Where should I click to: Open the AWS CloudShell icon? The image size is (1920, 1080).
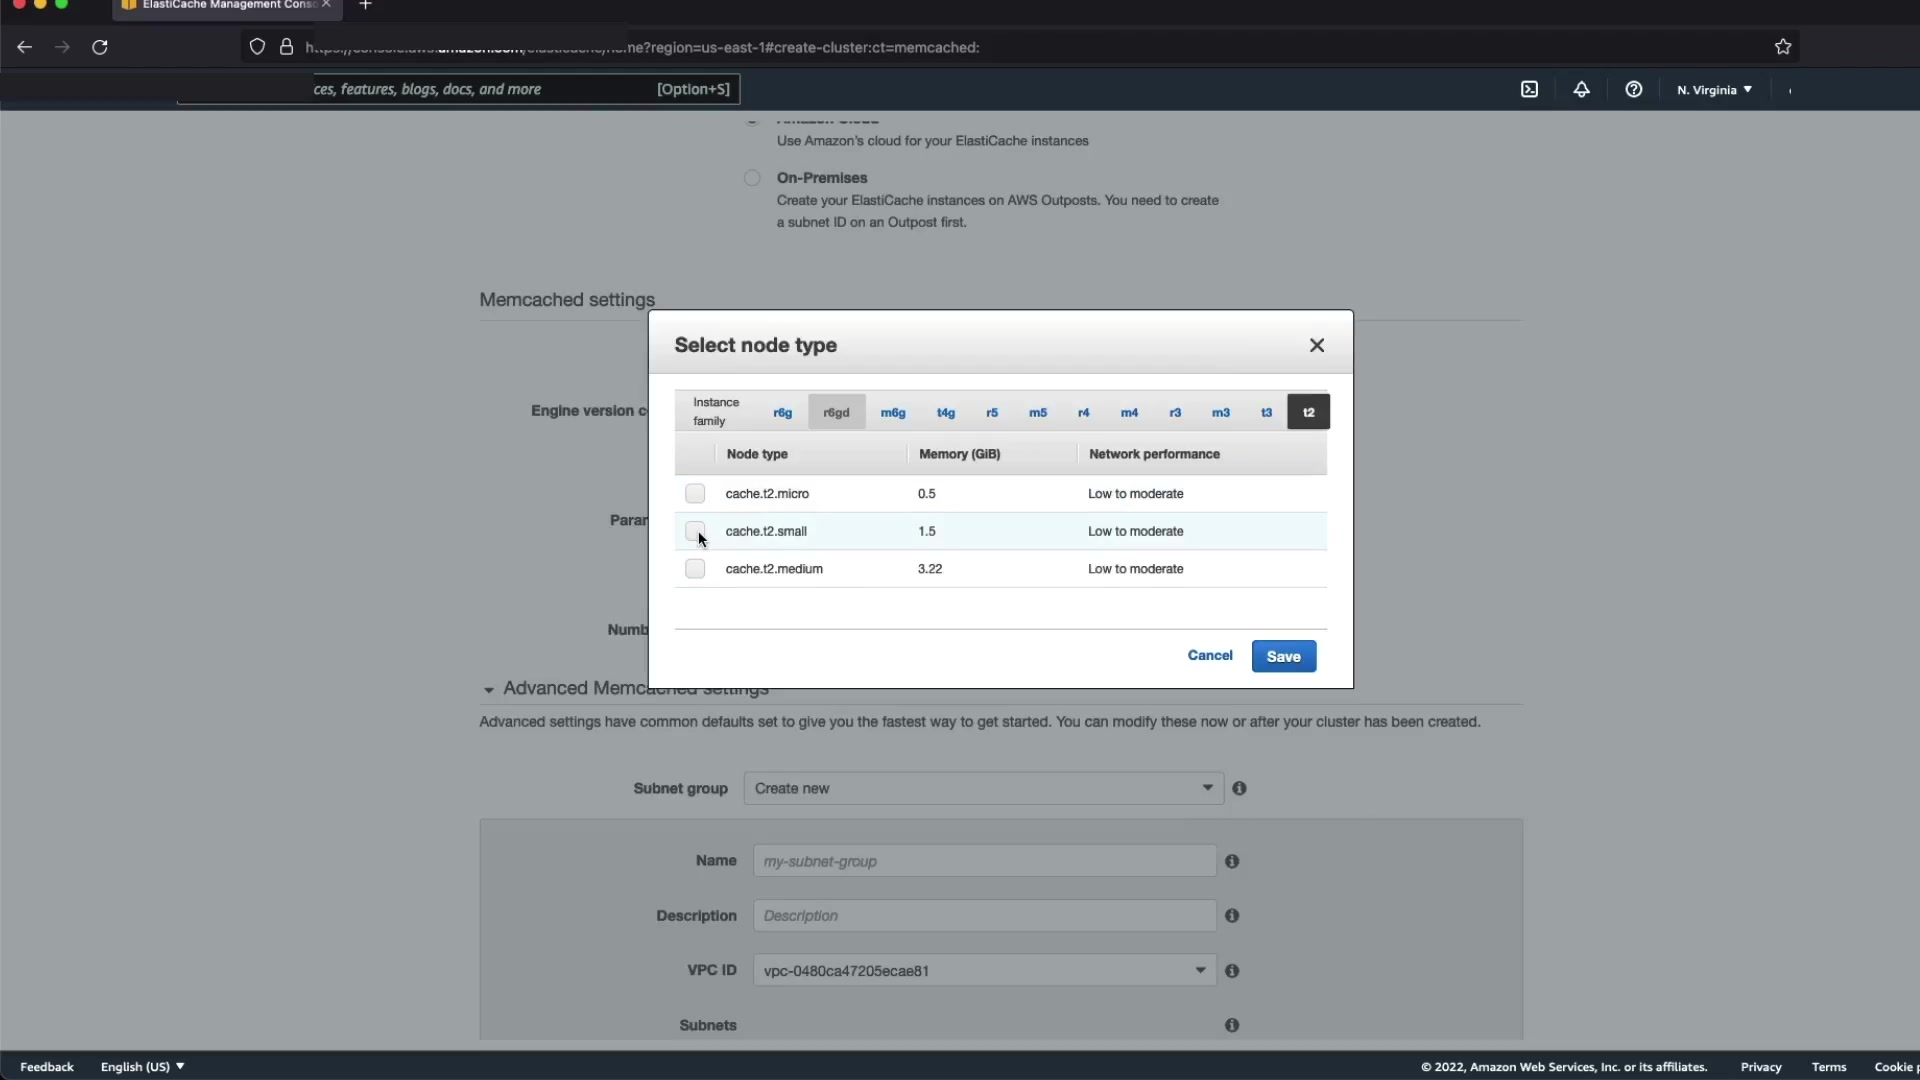click(1529, 89)
